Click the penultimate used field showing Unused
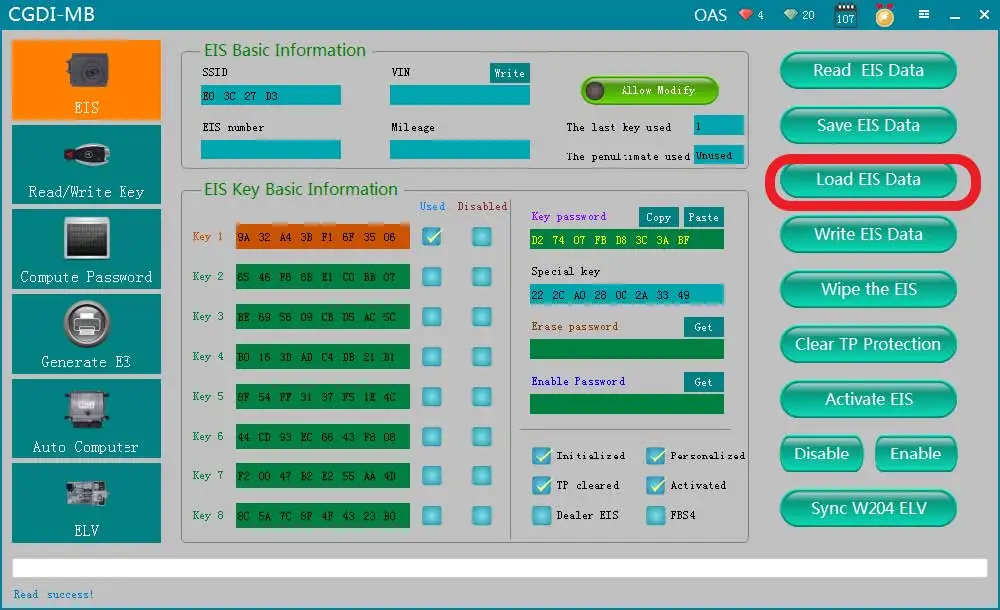 [x=718, y=155]
